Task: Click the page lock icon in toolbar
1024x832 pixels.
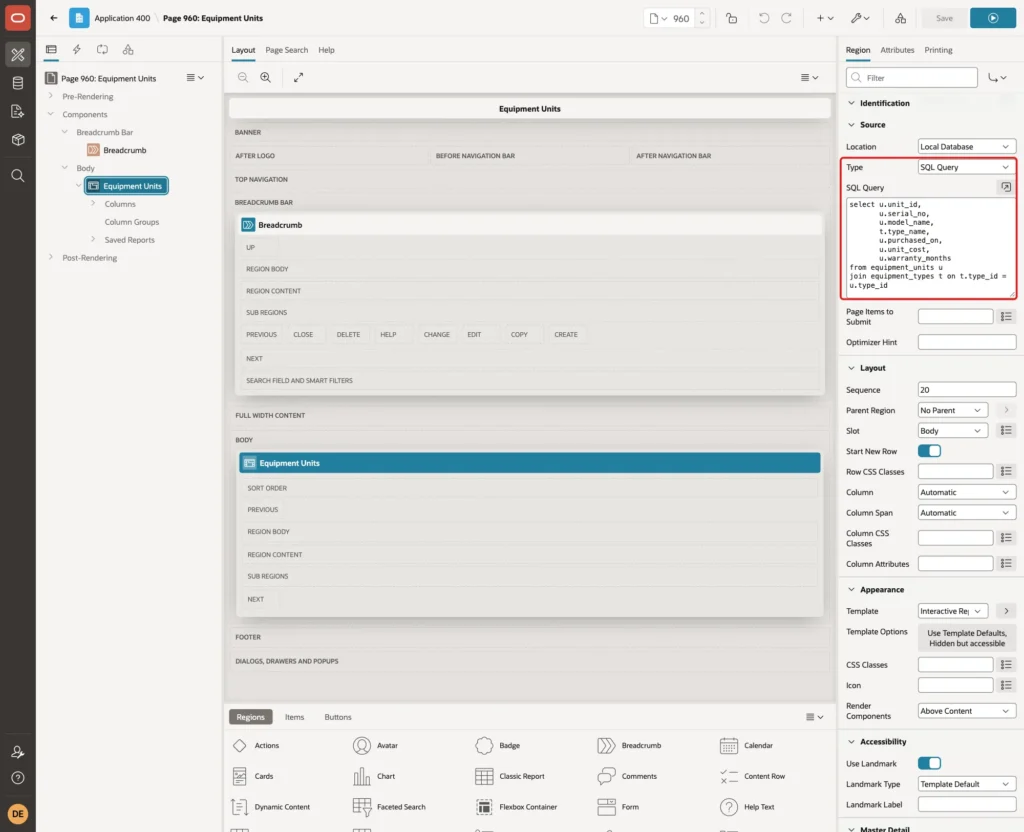Action: 731,18
